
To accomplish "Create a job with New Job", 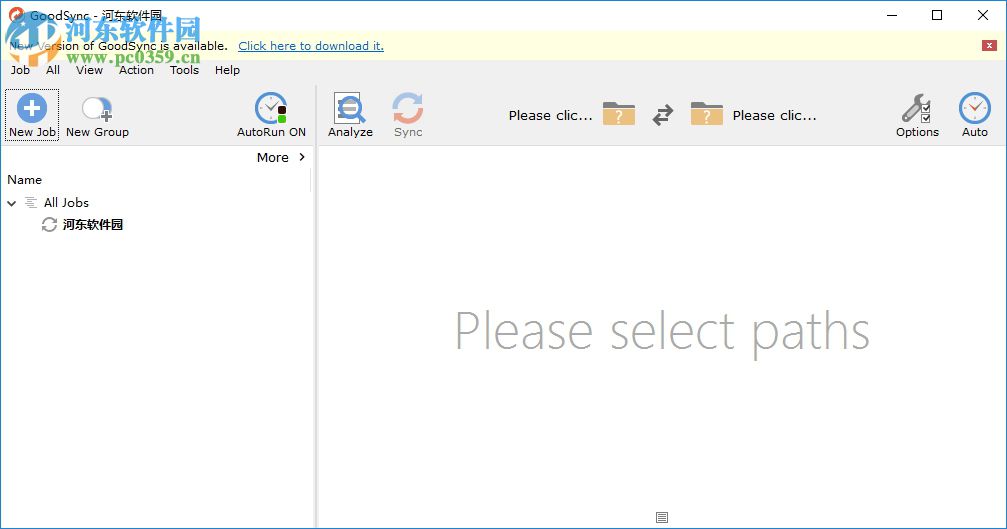I will point(32,115).
